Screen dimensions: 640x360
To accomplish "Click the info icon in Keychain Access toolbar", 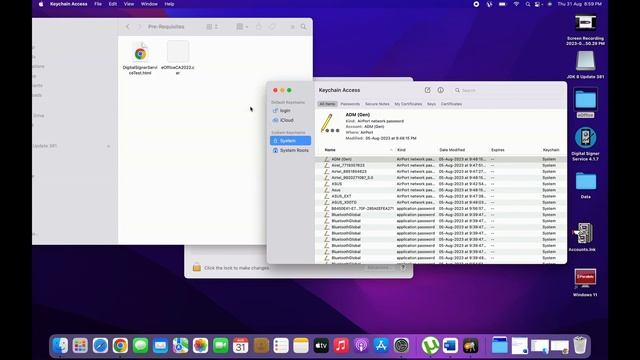I will point(440,90).
